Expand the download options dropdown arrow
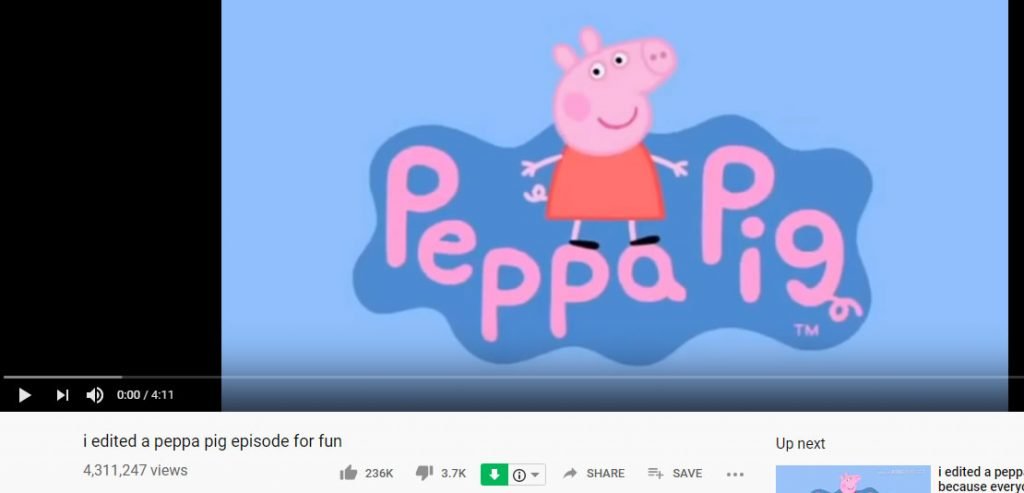Screen dimensions: 1024x493 536,475
